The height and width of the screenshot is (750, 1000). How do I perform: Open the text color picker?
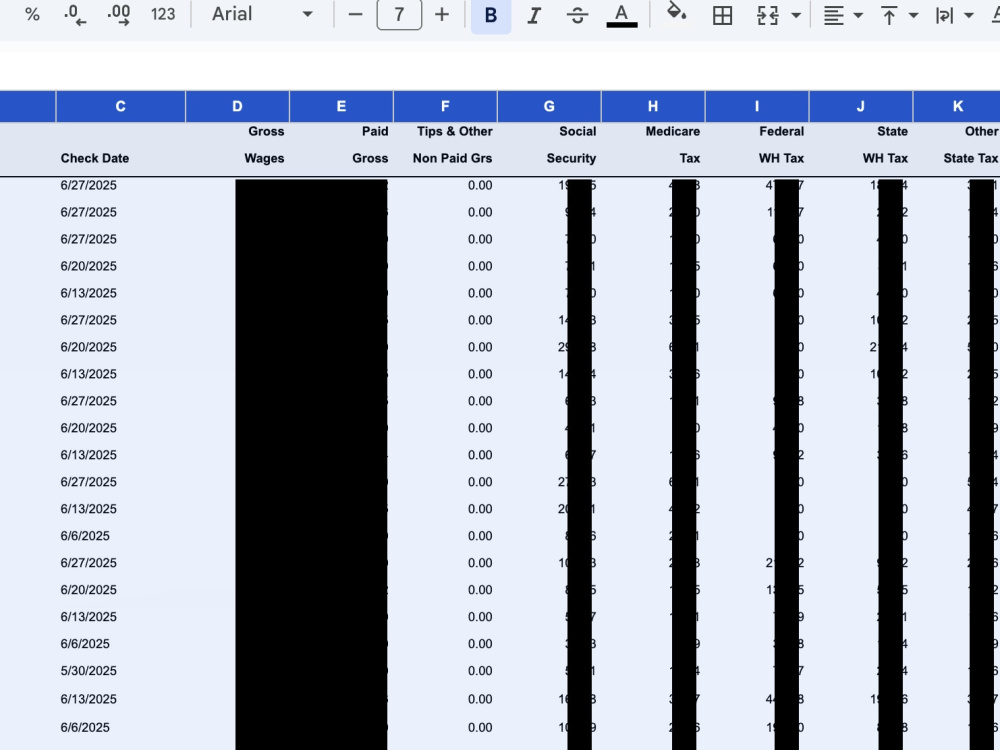[621, 15]
